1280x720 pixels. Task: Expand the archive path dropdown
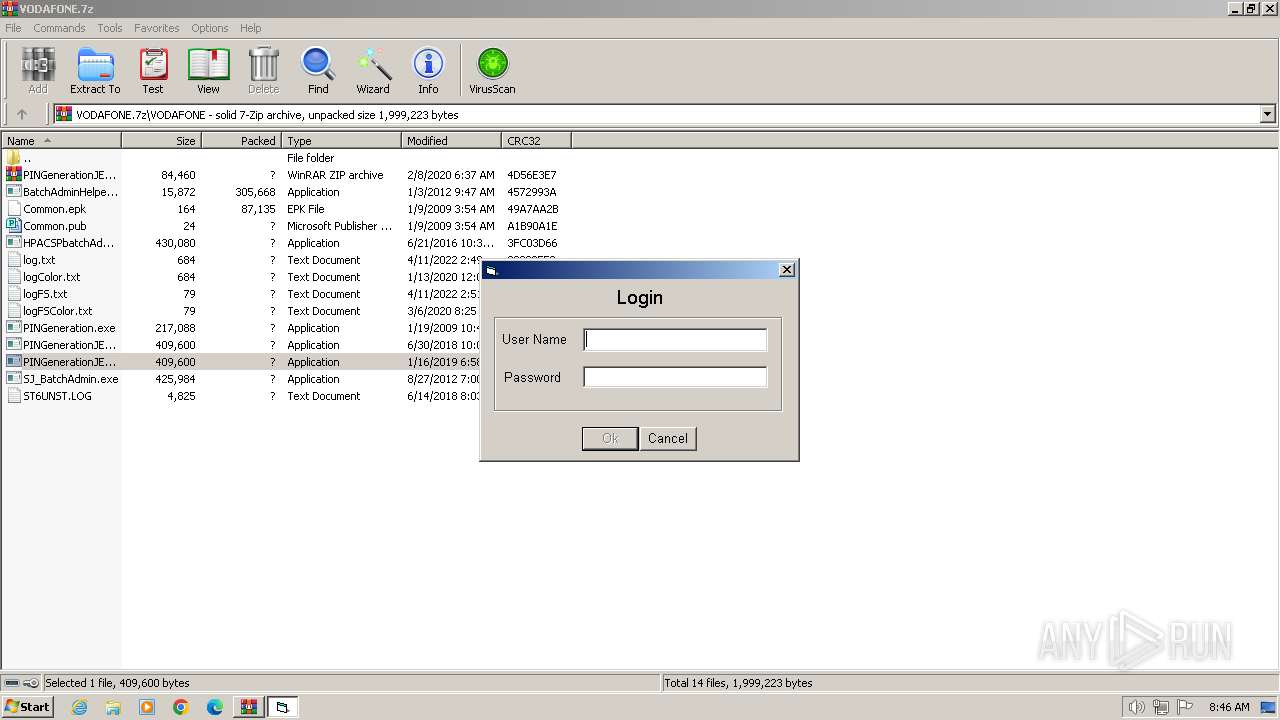tap(1268, 114)
